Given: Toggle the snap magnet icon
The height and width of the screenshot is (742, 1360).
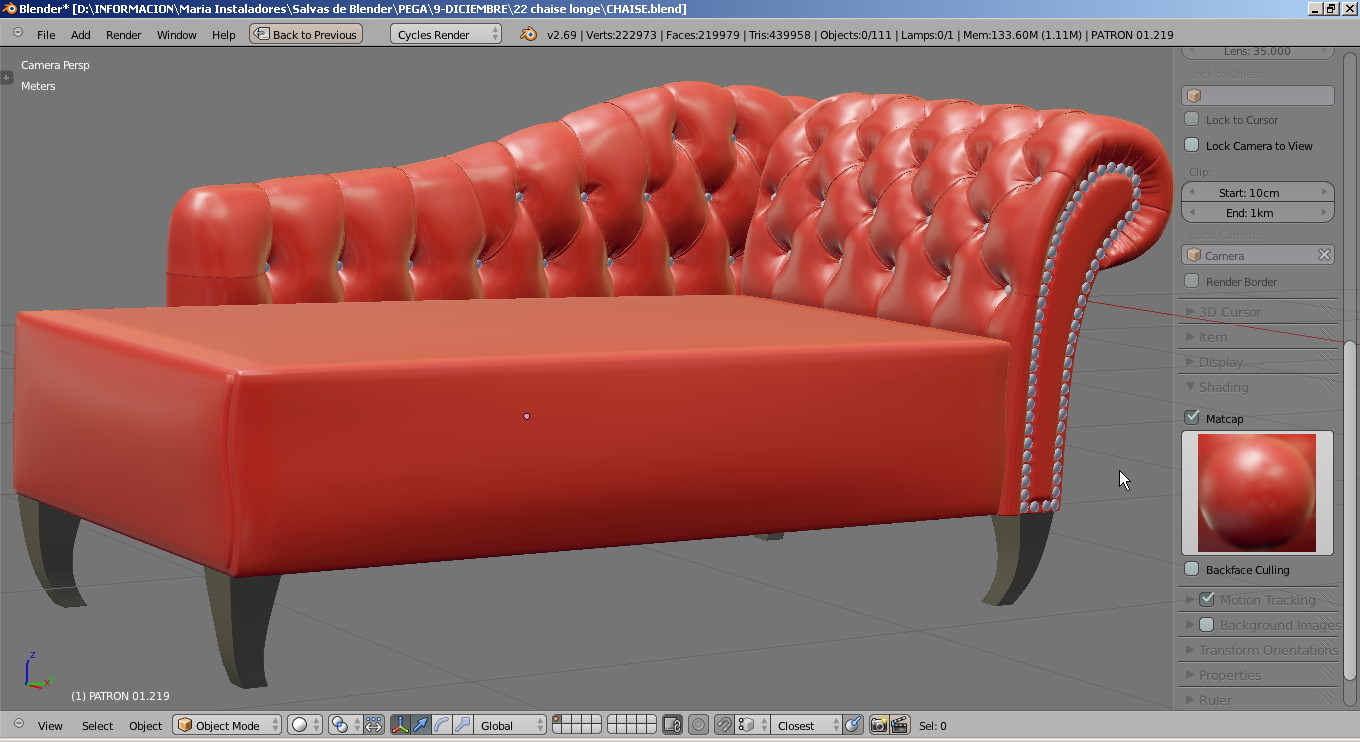Looking at the screenshot, I should coord(725,725).
